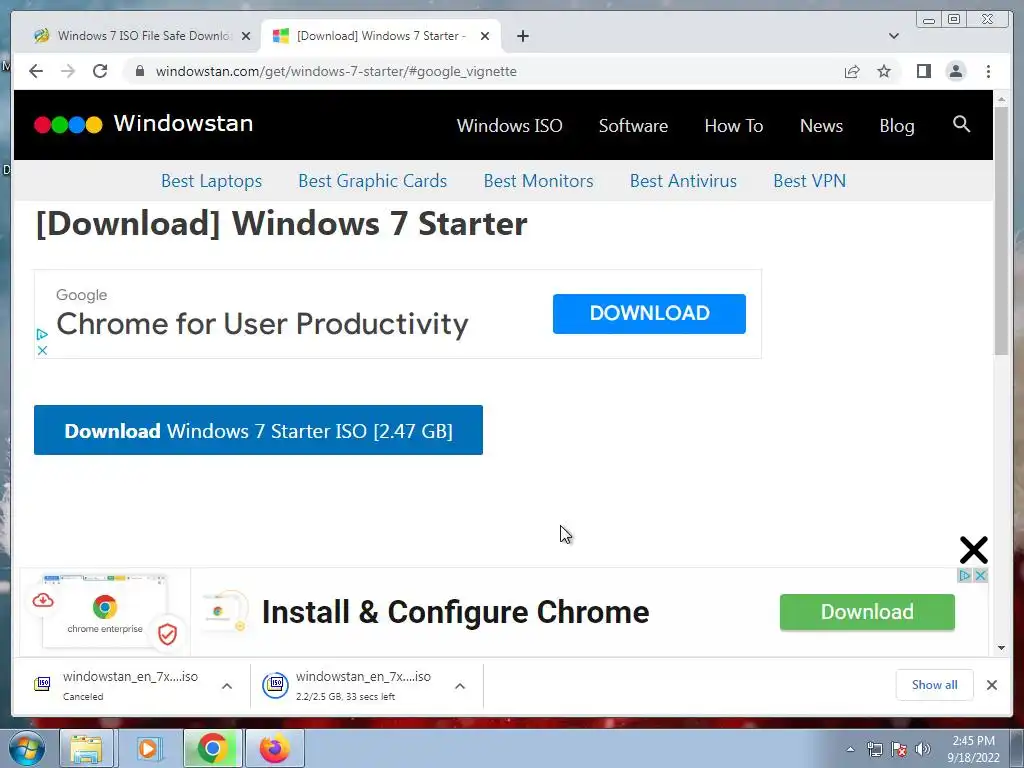Click Install & Configure Chrome ad text
This screenshot has height=768, width=1024.
(x=455, y=612)
